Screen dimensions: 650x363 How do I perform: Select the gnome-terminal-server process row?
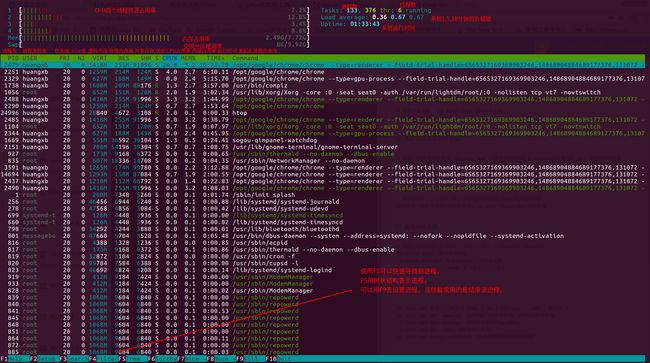(323, 147)
